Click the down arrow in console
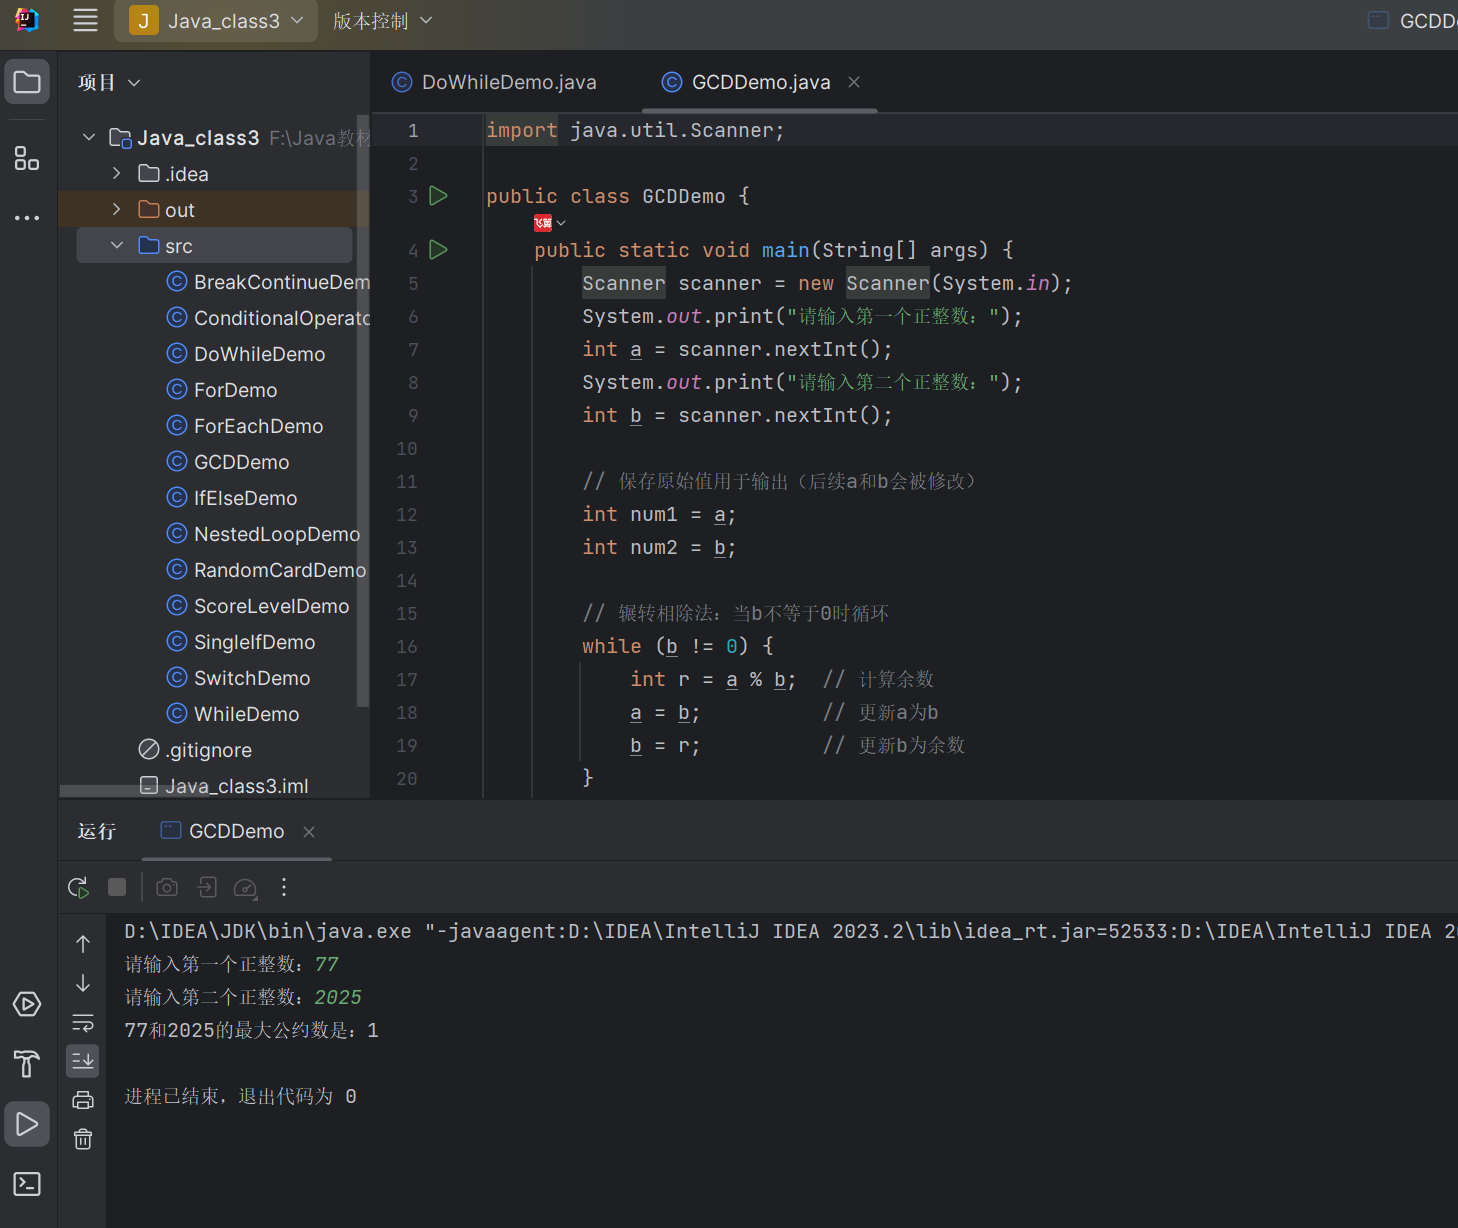This screenshot has height=1228, width=1458. pos(83,984)
